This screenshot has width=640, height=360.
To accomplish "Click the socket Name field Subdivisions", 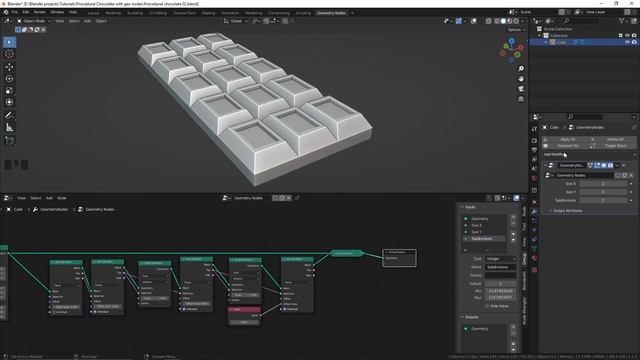I will click(500, 267).
